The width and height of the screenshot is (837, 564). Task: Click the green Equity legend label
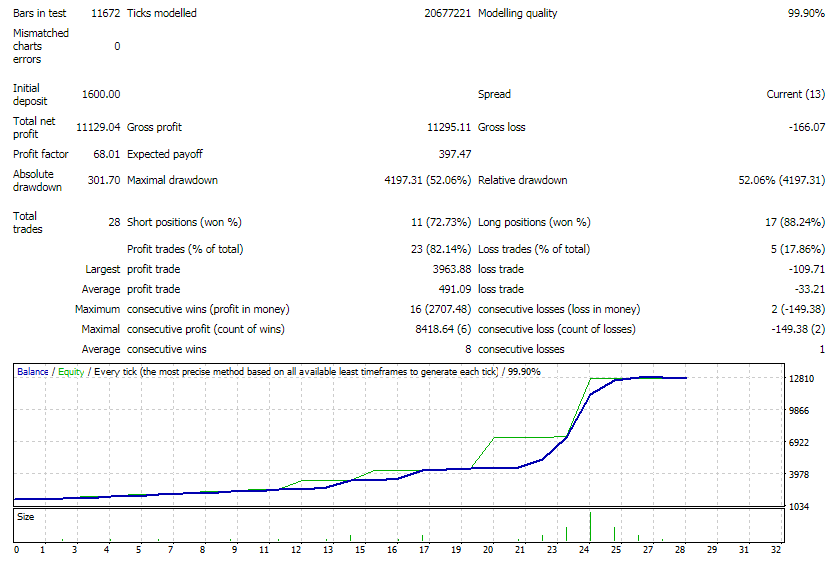71,371
